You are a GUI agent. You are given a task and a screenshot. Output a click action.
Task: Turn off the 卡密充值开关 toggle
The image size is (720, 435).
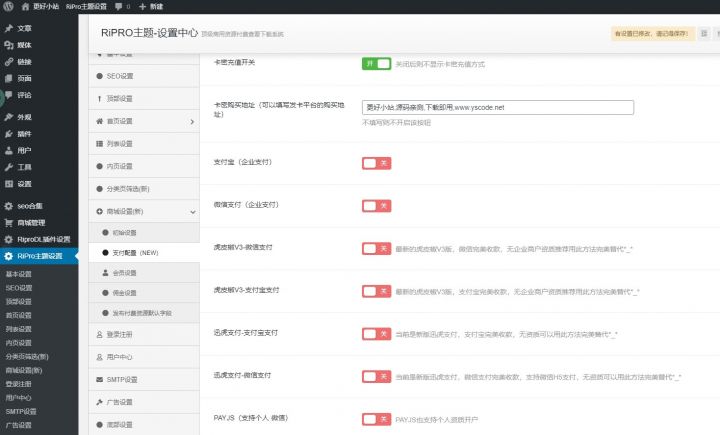click(x=375, y=62)
